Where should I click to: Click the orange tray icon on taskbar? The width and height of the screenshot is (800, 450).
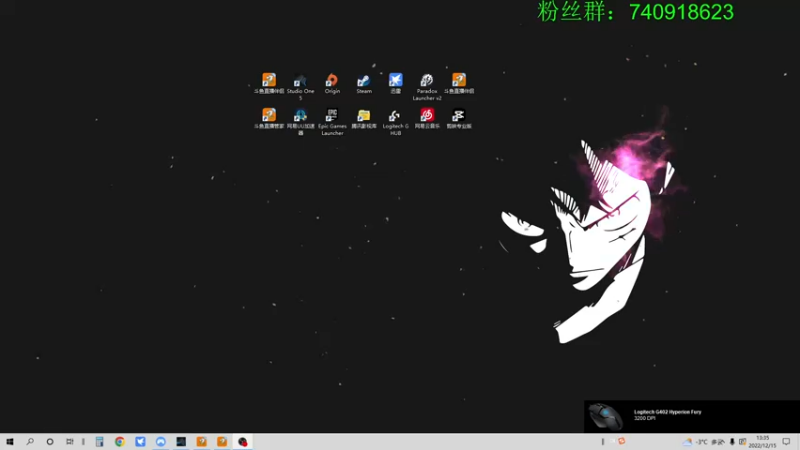621,441
